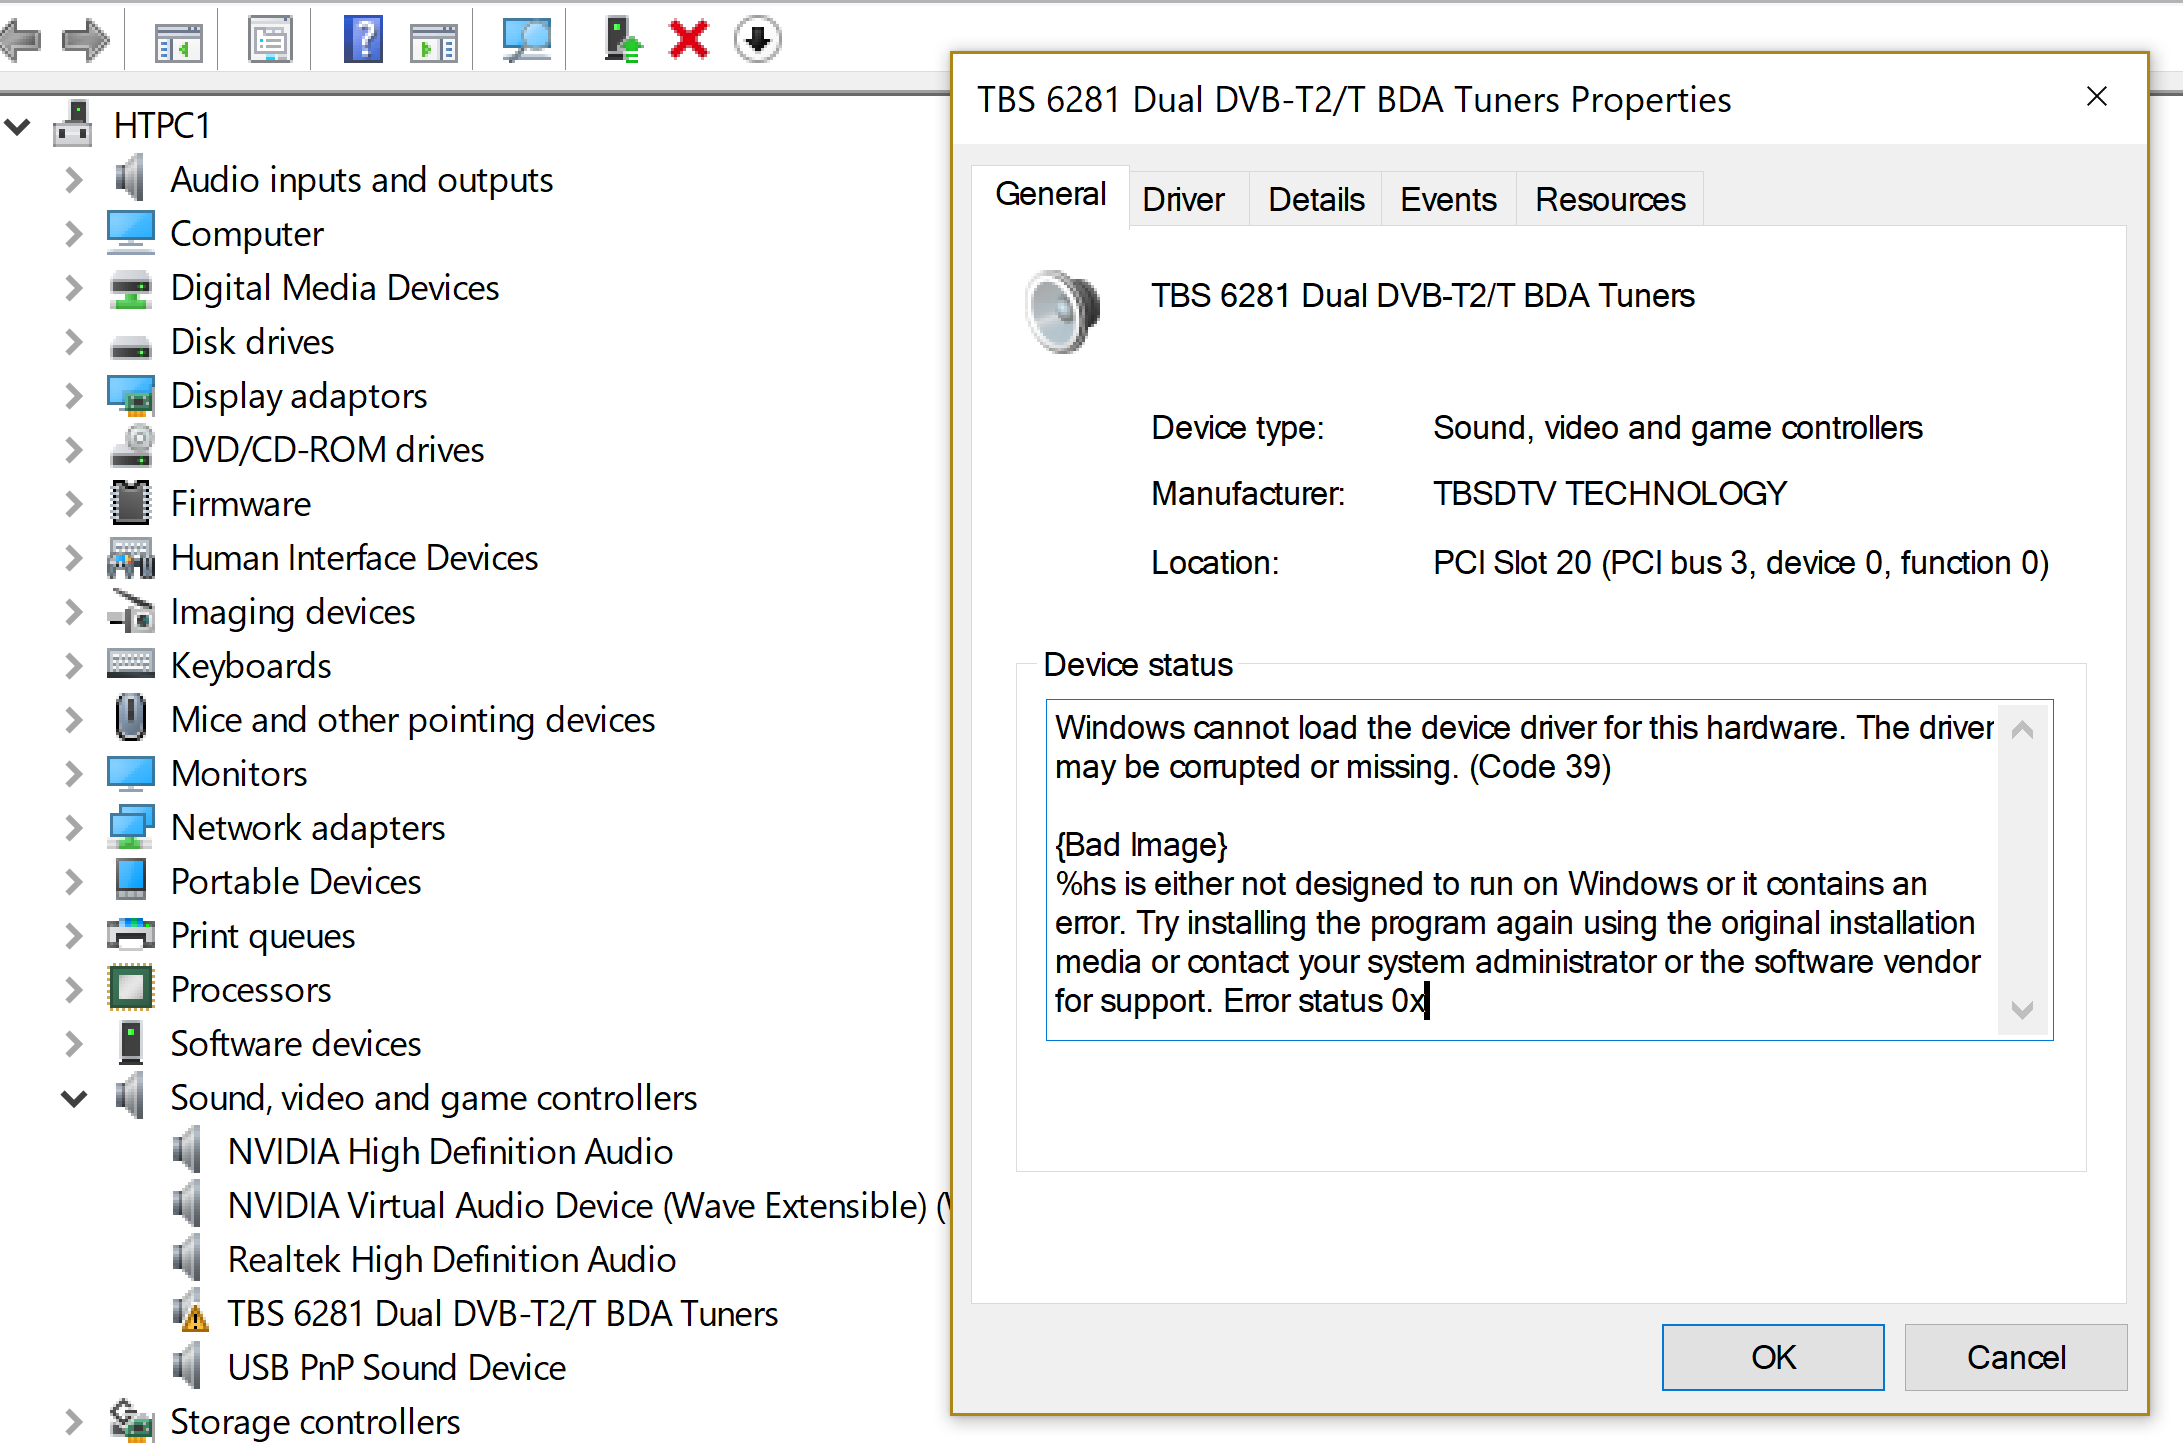
Task: Click the down-arrow disable device icon
Action: pos(757,40)
